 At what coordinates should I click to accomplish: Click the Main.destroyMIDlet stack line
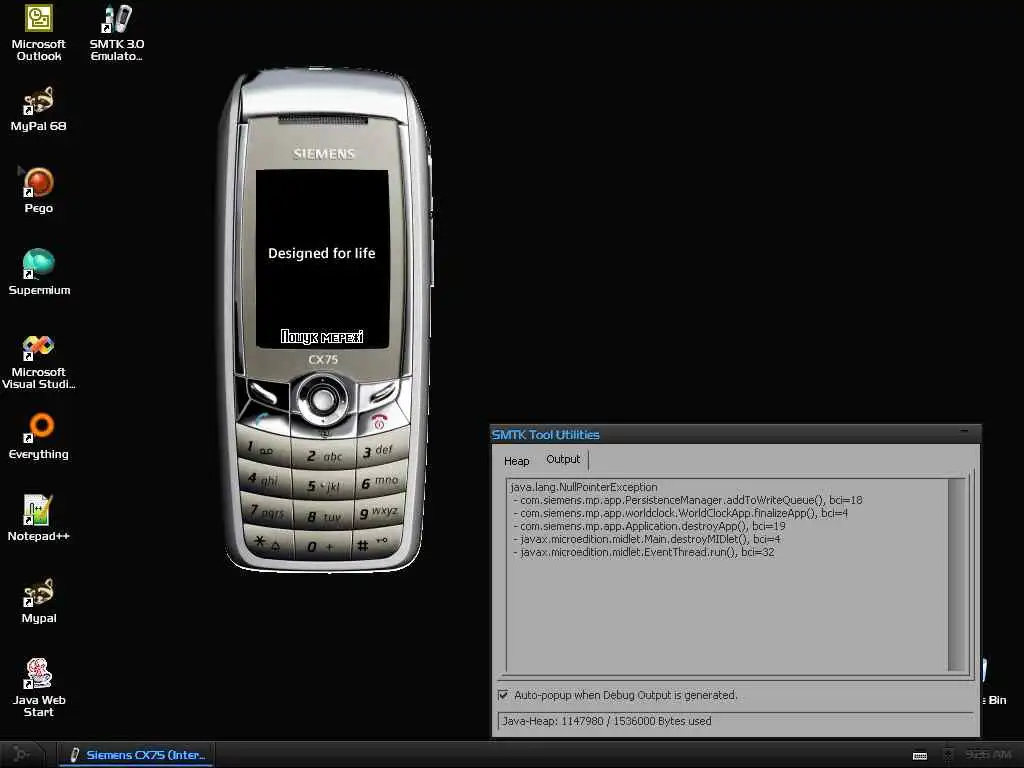(647, 539)
